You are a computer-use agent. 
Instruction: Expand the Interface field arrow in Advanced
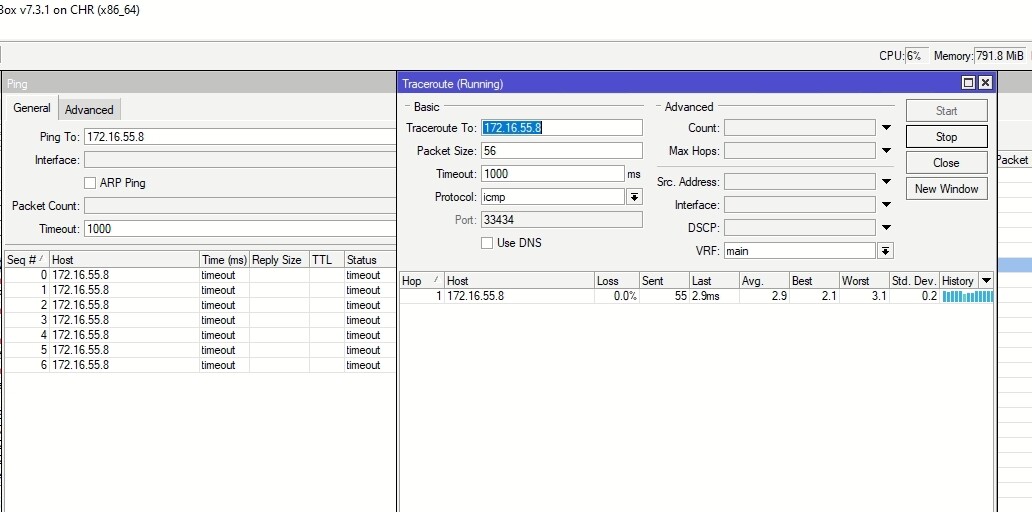point(886,205)
